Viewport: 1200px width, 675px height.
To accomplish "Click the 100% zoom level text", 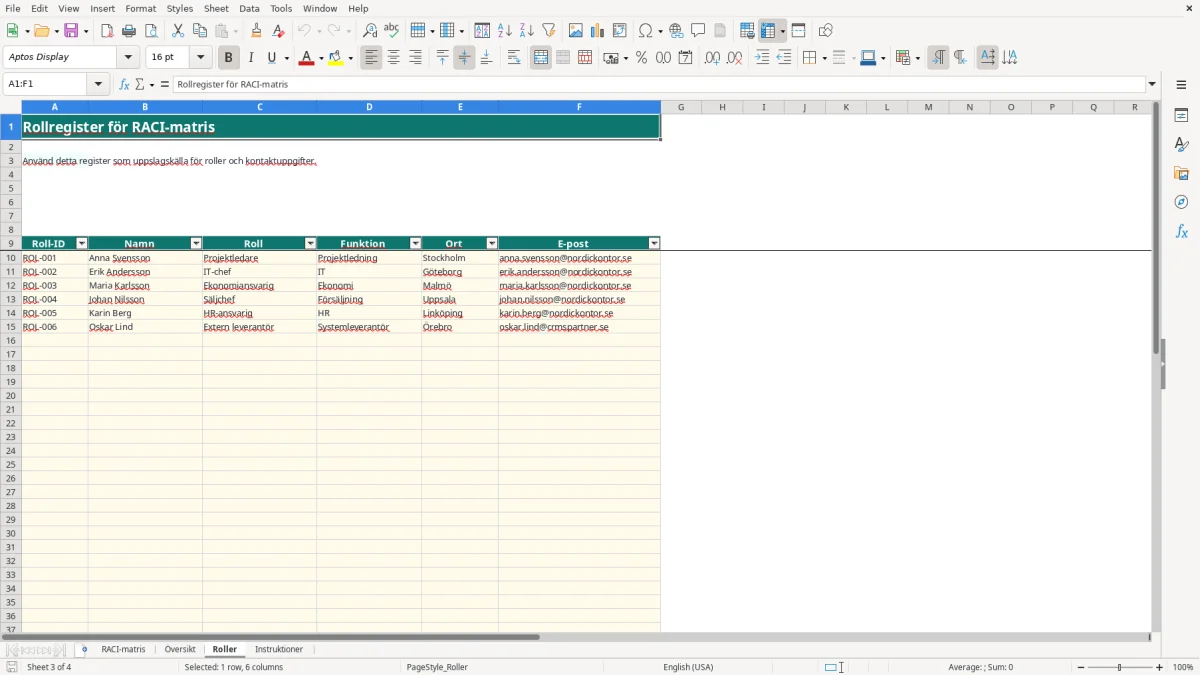I will (1183, 667).
